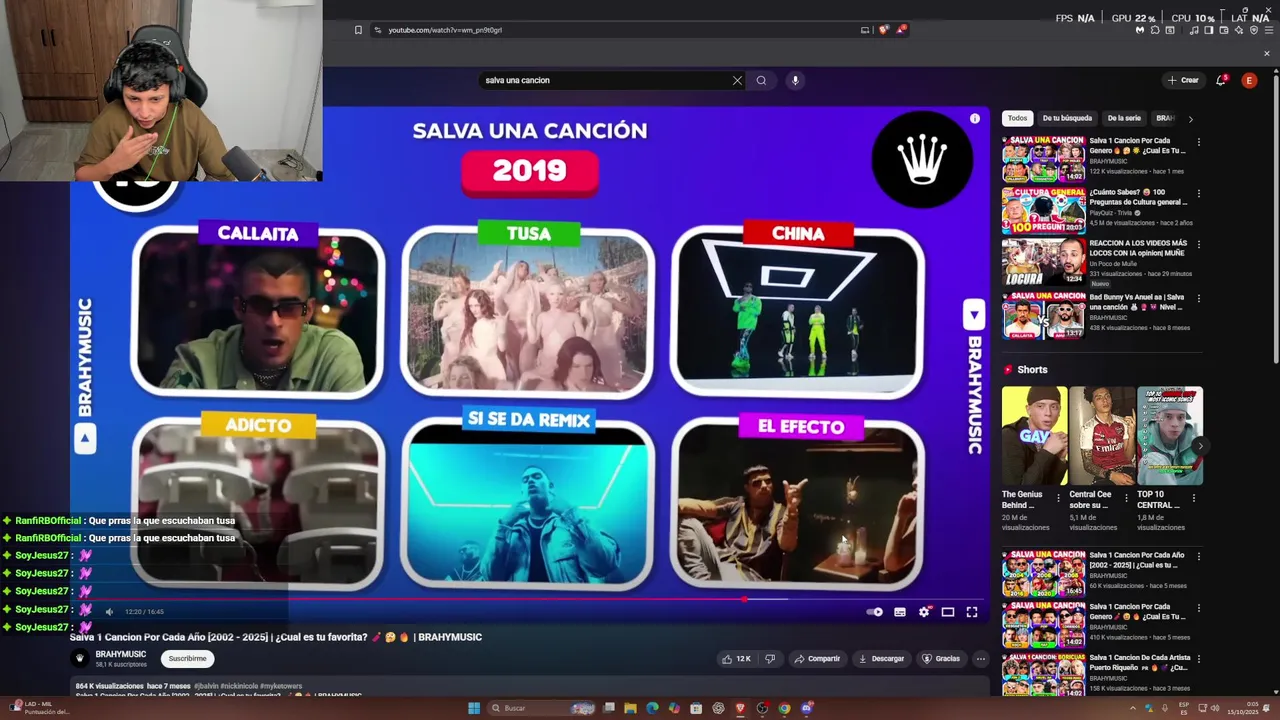Select the Todos filter chip
Screen dimensions: 1280x720
[x=1017, y=118]
